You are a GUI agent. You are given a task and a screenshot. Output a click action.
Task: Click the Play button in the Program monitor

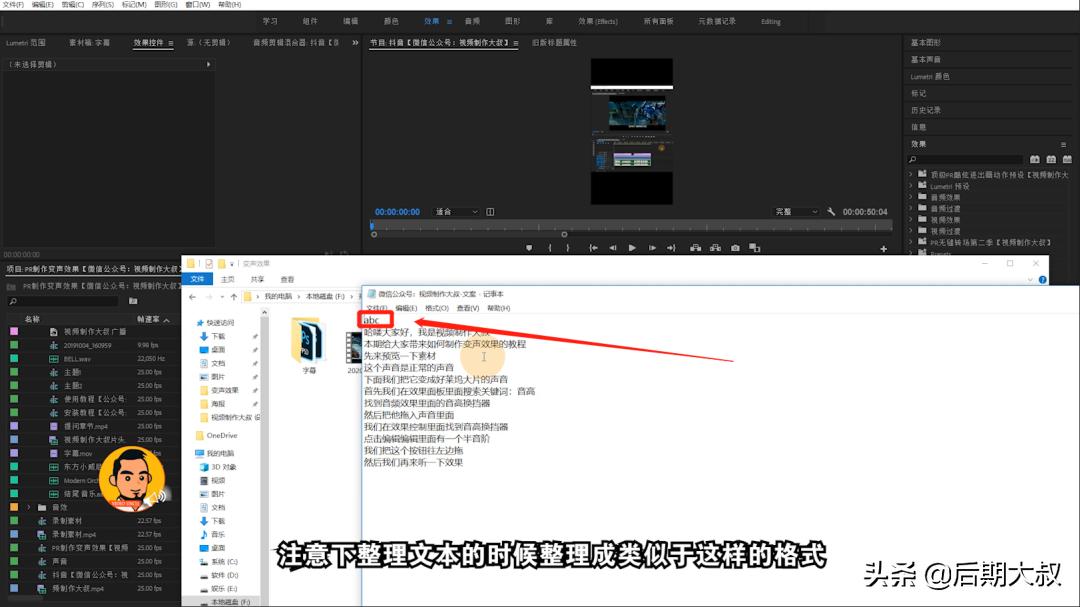point(632,245)
